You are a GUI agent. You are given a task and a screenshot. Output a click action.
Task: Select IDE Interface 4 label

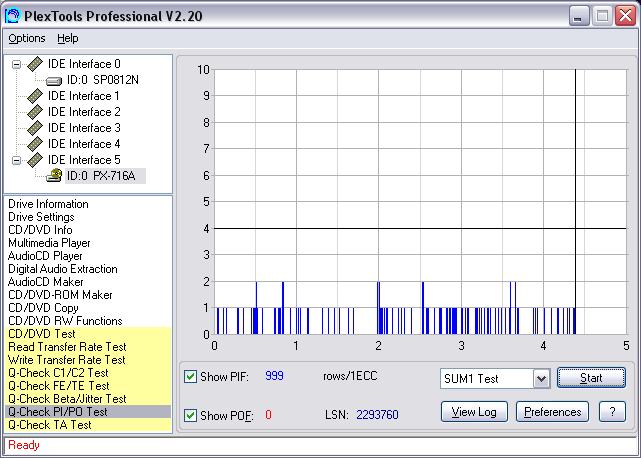tap(84, 144)
